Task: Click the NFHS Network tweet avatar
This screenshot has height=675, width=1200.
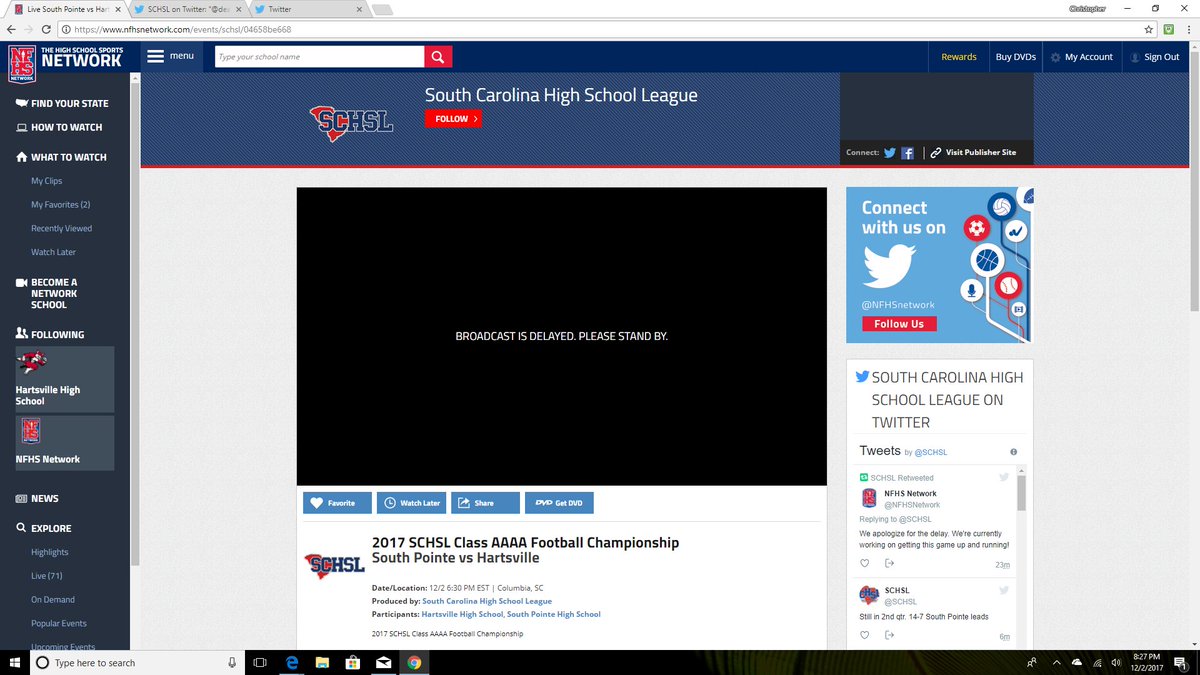Action: [x=869, y=498]
